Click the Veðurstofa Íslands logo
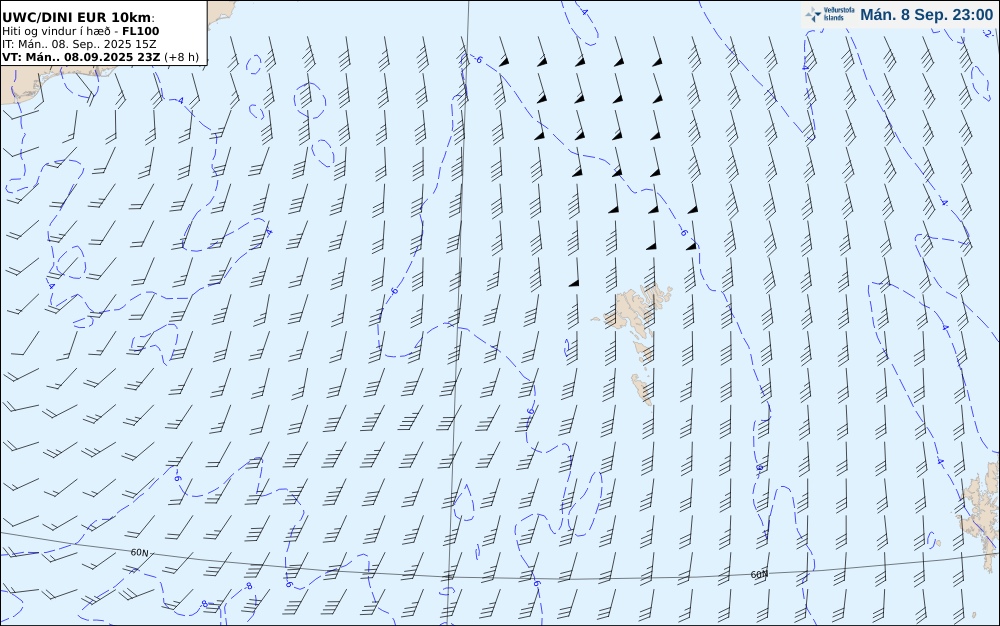This screenshot has height=626, width=1000. 830,15
